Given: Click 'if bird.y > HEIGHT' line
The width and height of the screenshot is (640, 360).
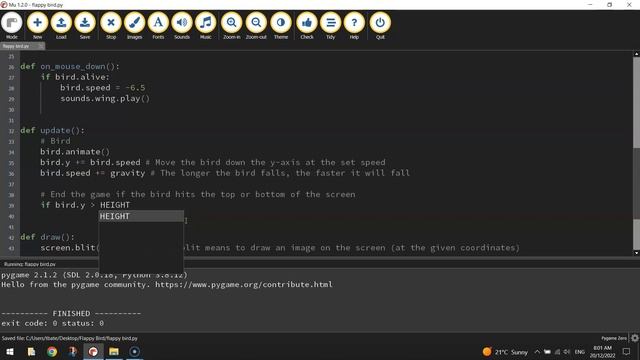Looking at the screenshot, I should pyautogui.click(x=85, y=205).
